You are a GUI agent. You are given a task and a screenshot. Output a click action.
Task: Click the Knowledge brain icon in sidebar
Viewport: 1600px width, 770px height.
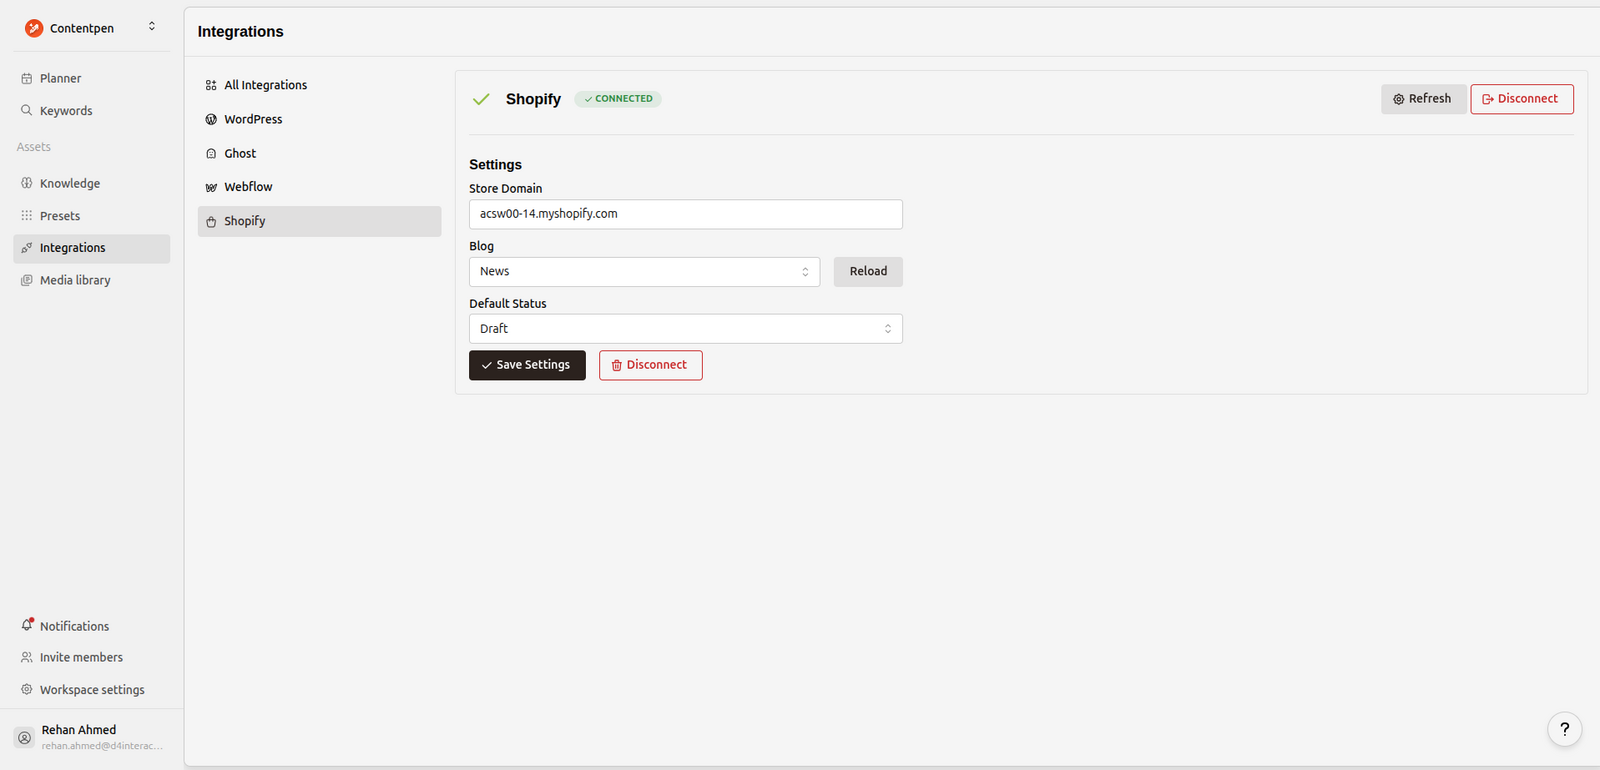point(27,183)
